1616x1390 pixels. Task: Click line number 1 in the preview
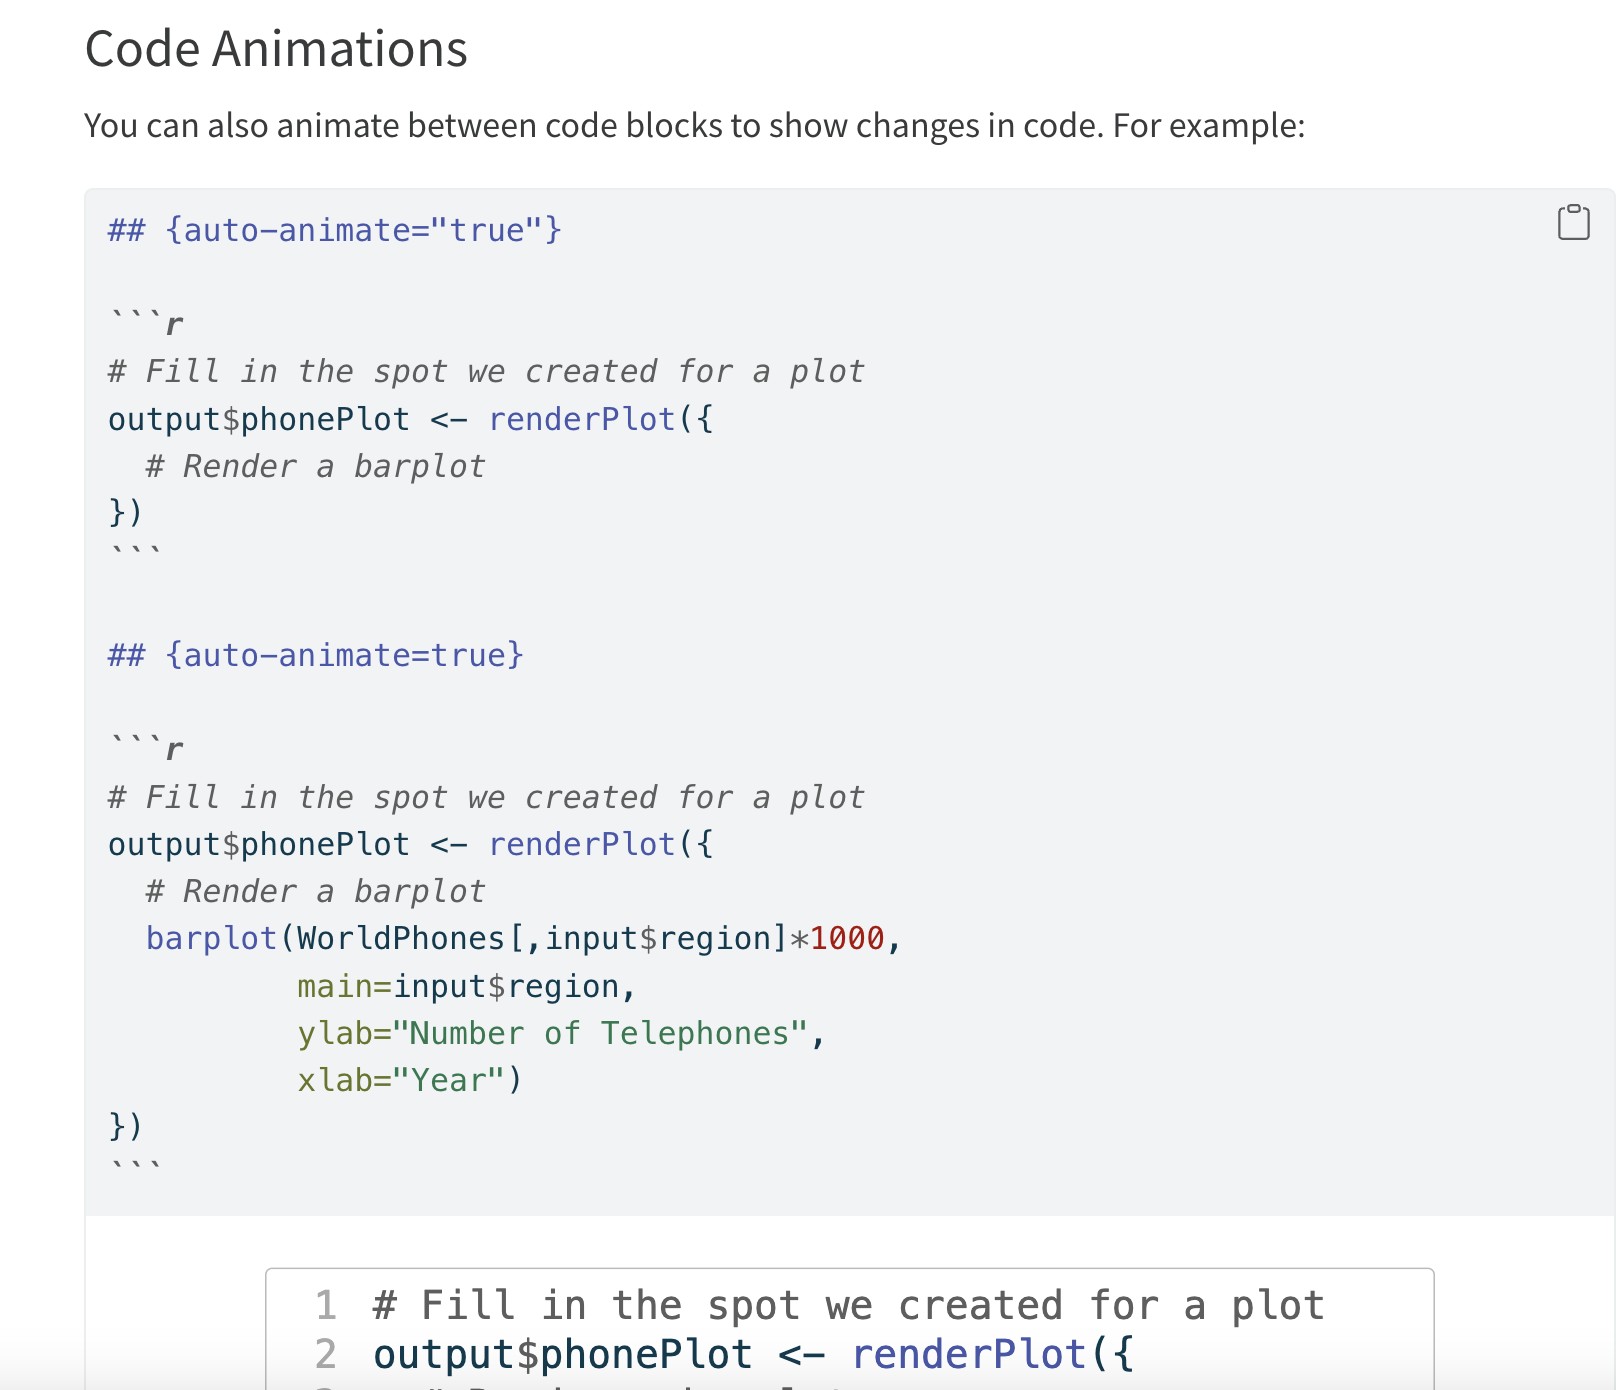tap(325, 1306)
